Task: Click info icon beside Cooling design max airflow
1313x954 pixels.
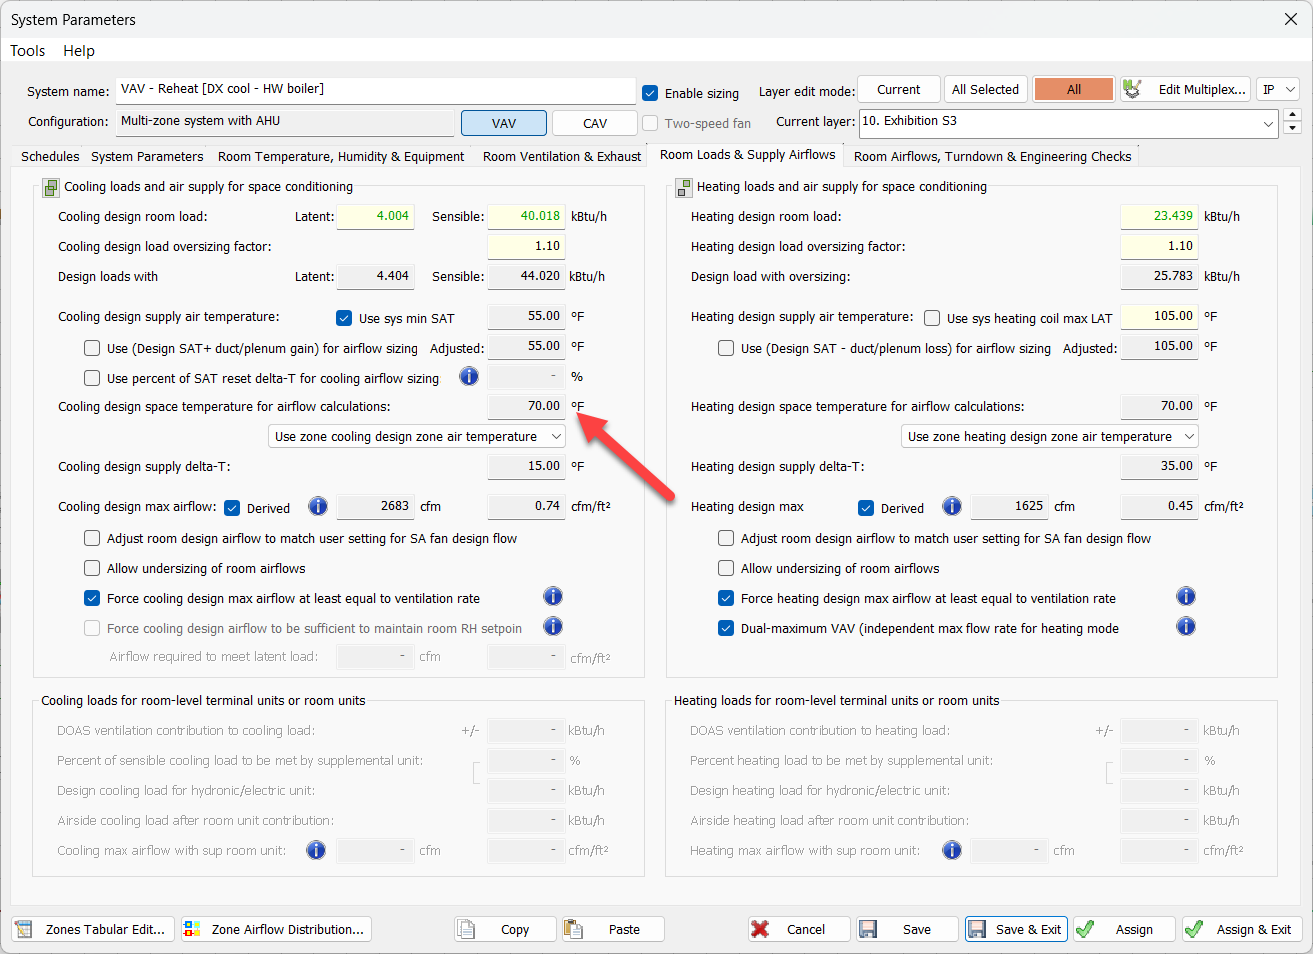Action: [318, 506]
